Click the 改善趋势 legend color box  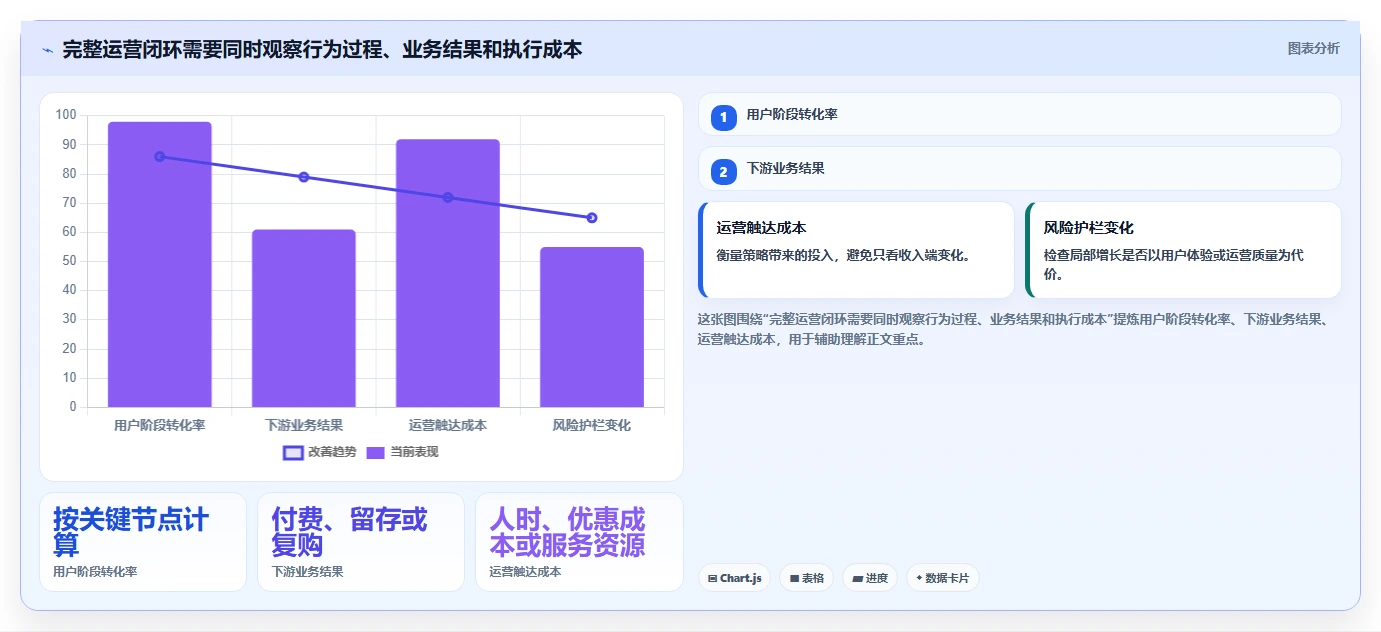(x=293, y=452)
